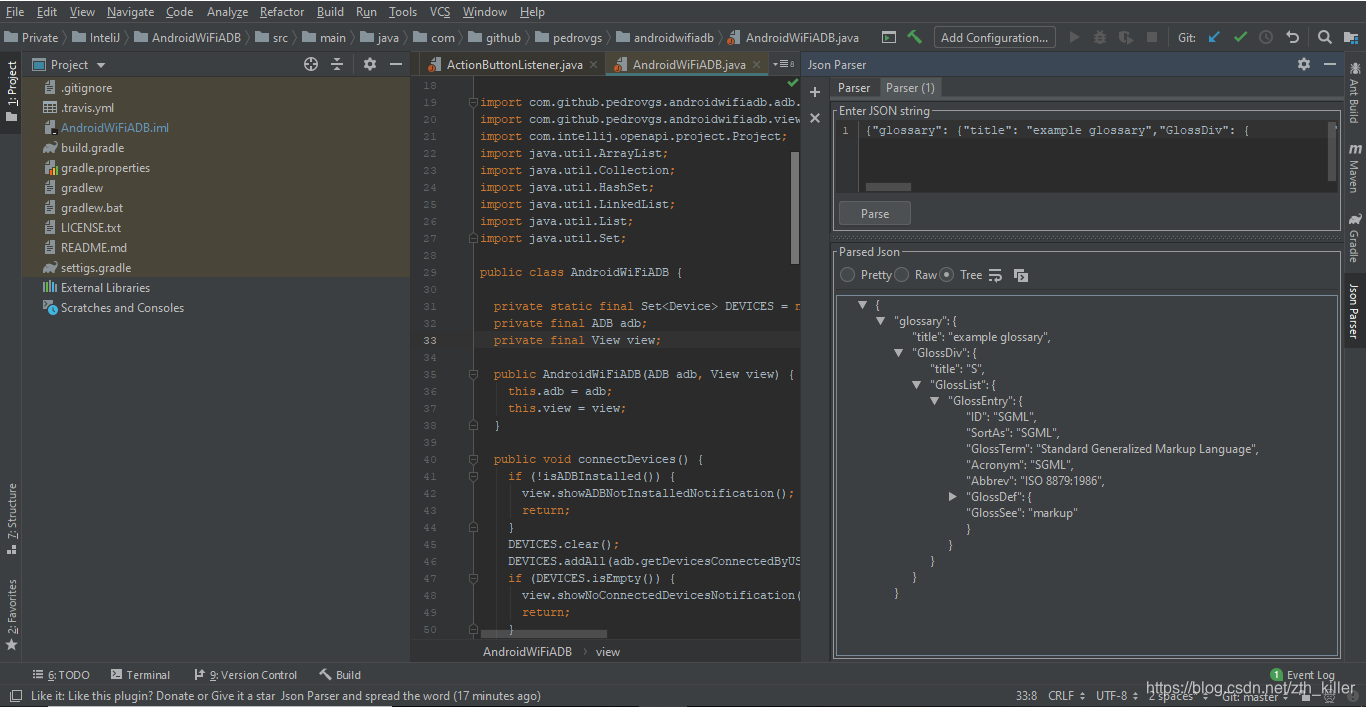This screenshot has width=1366, height=707.
Task: Click the Add Configuration... button
Action: tap(995, 37)
